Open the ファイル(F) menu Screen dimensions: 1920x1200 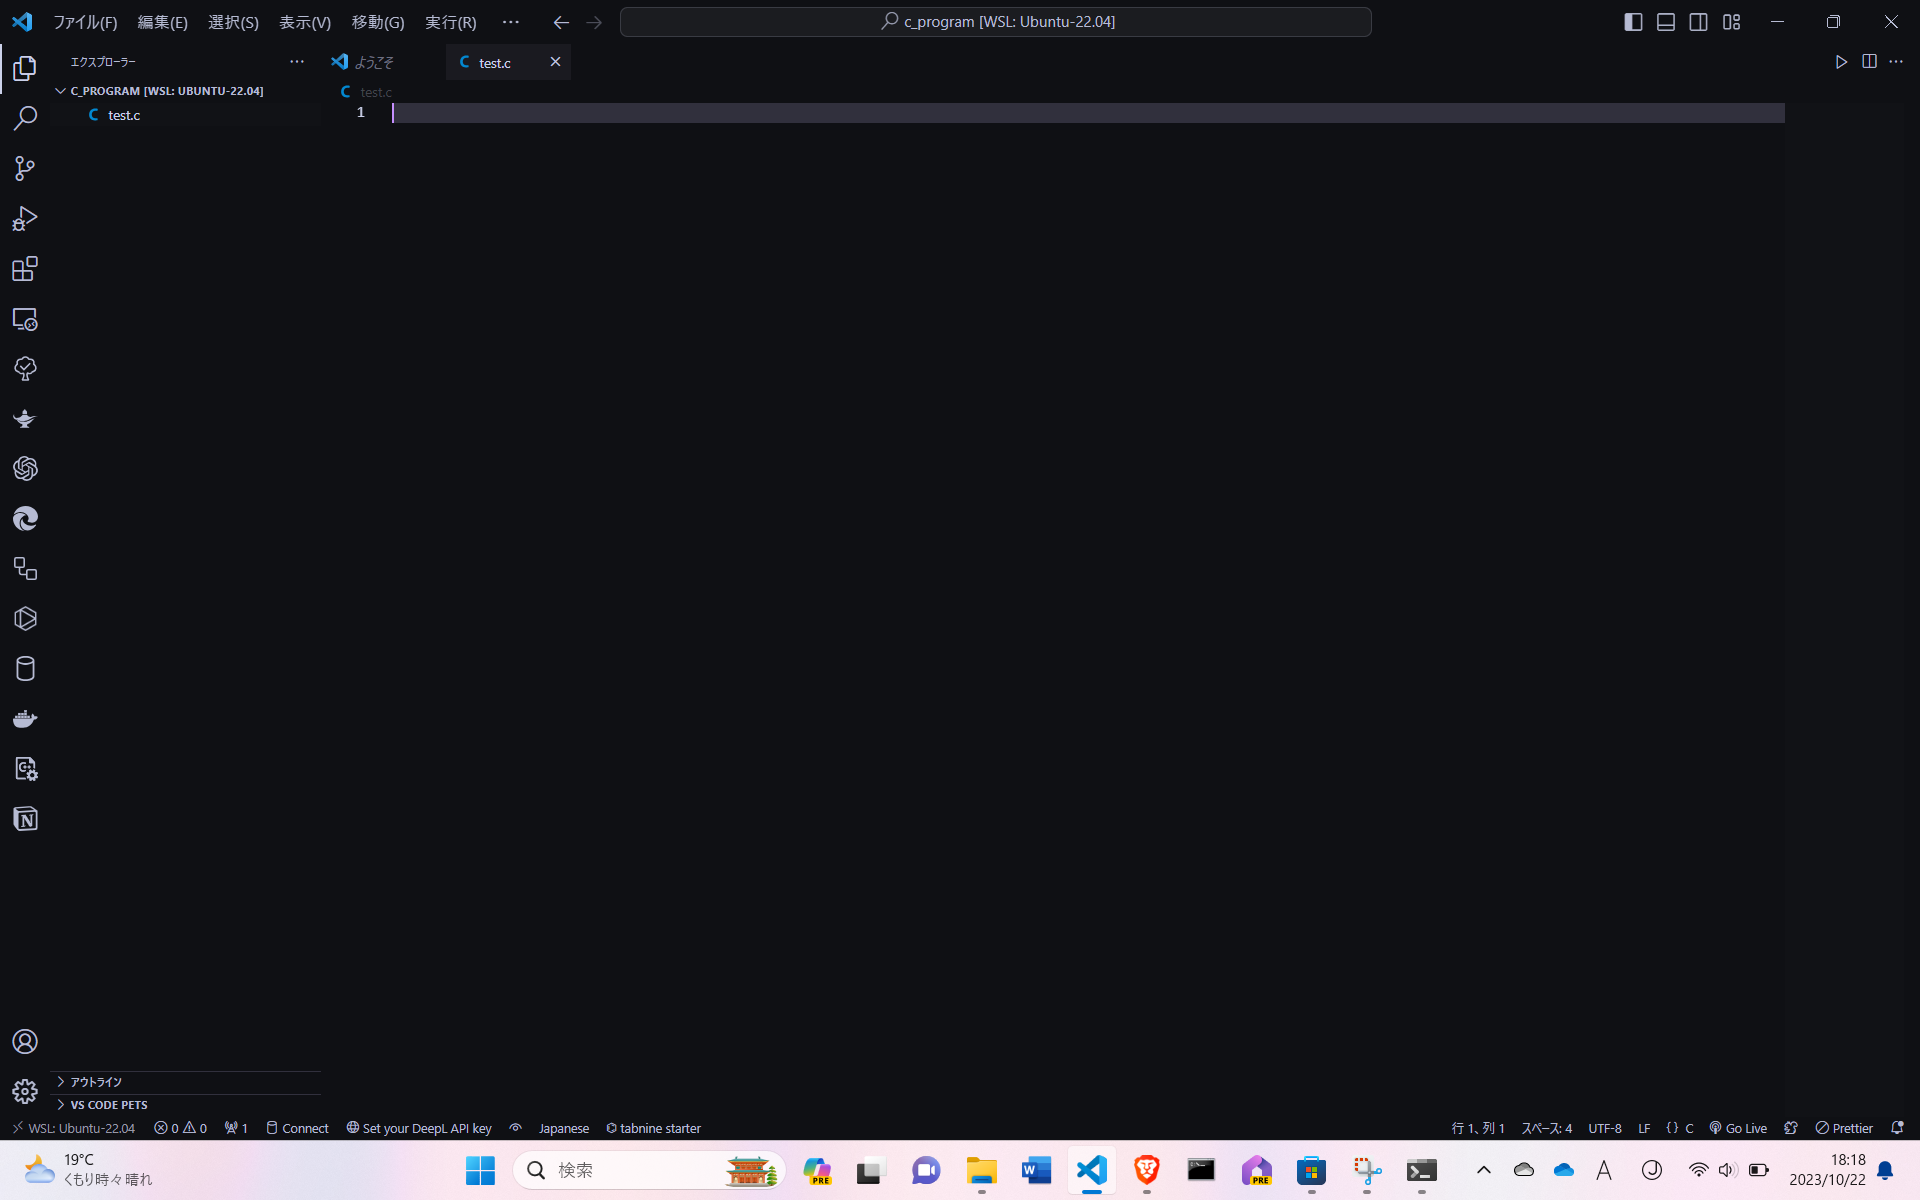click(x=85, y=22)
